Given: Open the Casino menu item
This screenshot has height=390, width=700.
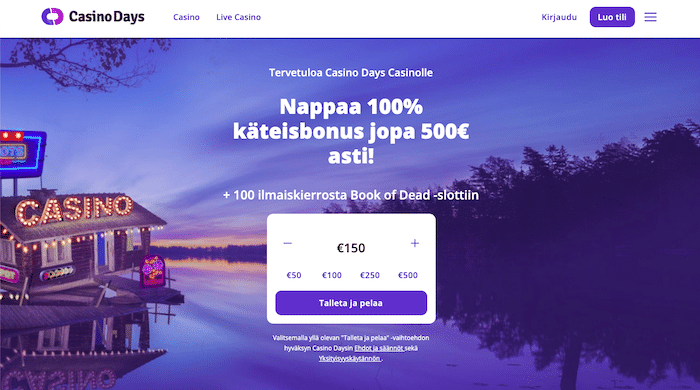Looking at the screenshot, I should pos(186,17).
